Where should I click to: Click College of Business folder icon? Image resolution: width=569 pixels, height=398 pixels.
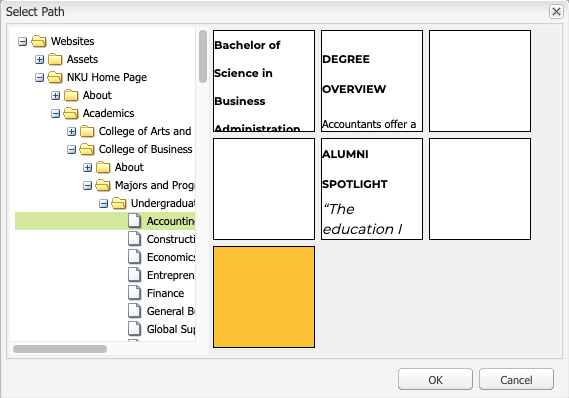(x=87, y=149)
